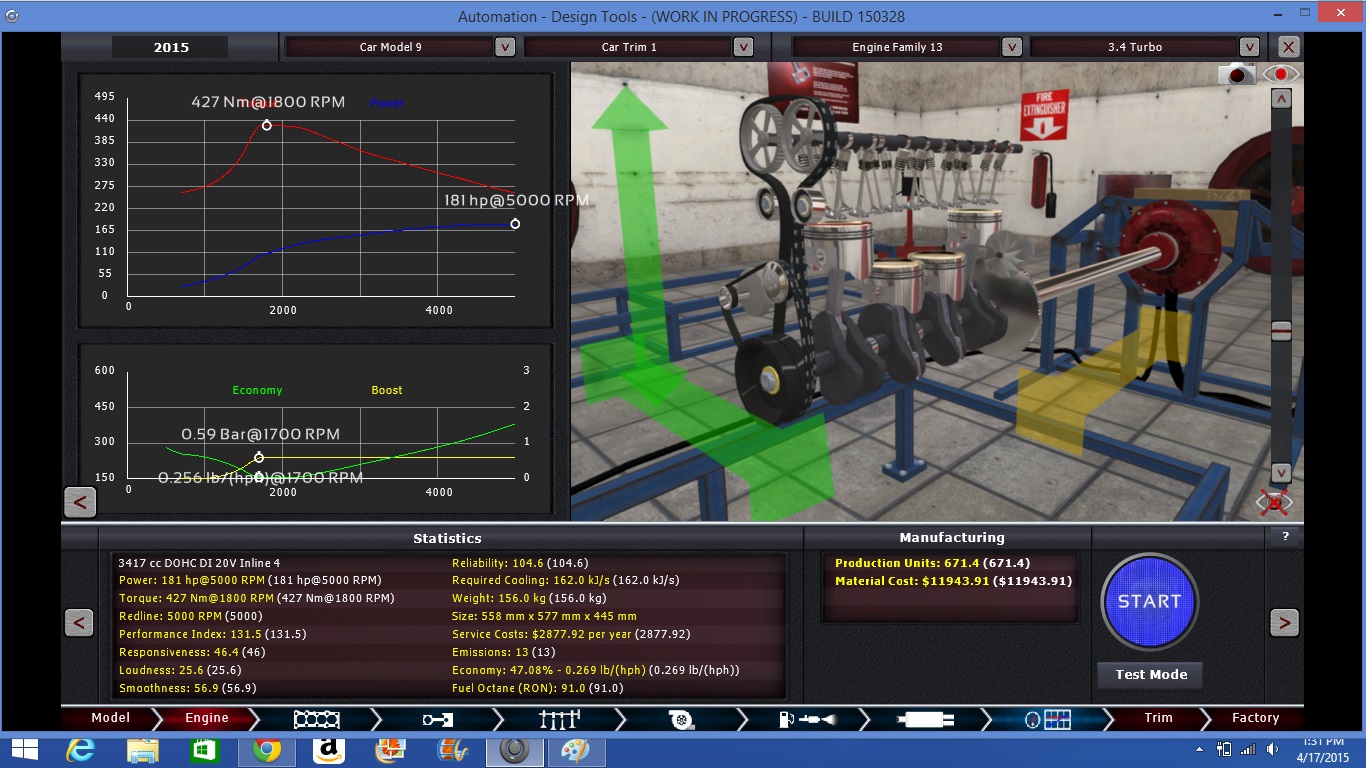
Task: Click the boost marker at 1700 RPM
Action: click(x=259, y=457)
